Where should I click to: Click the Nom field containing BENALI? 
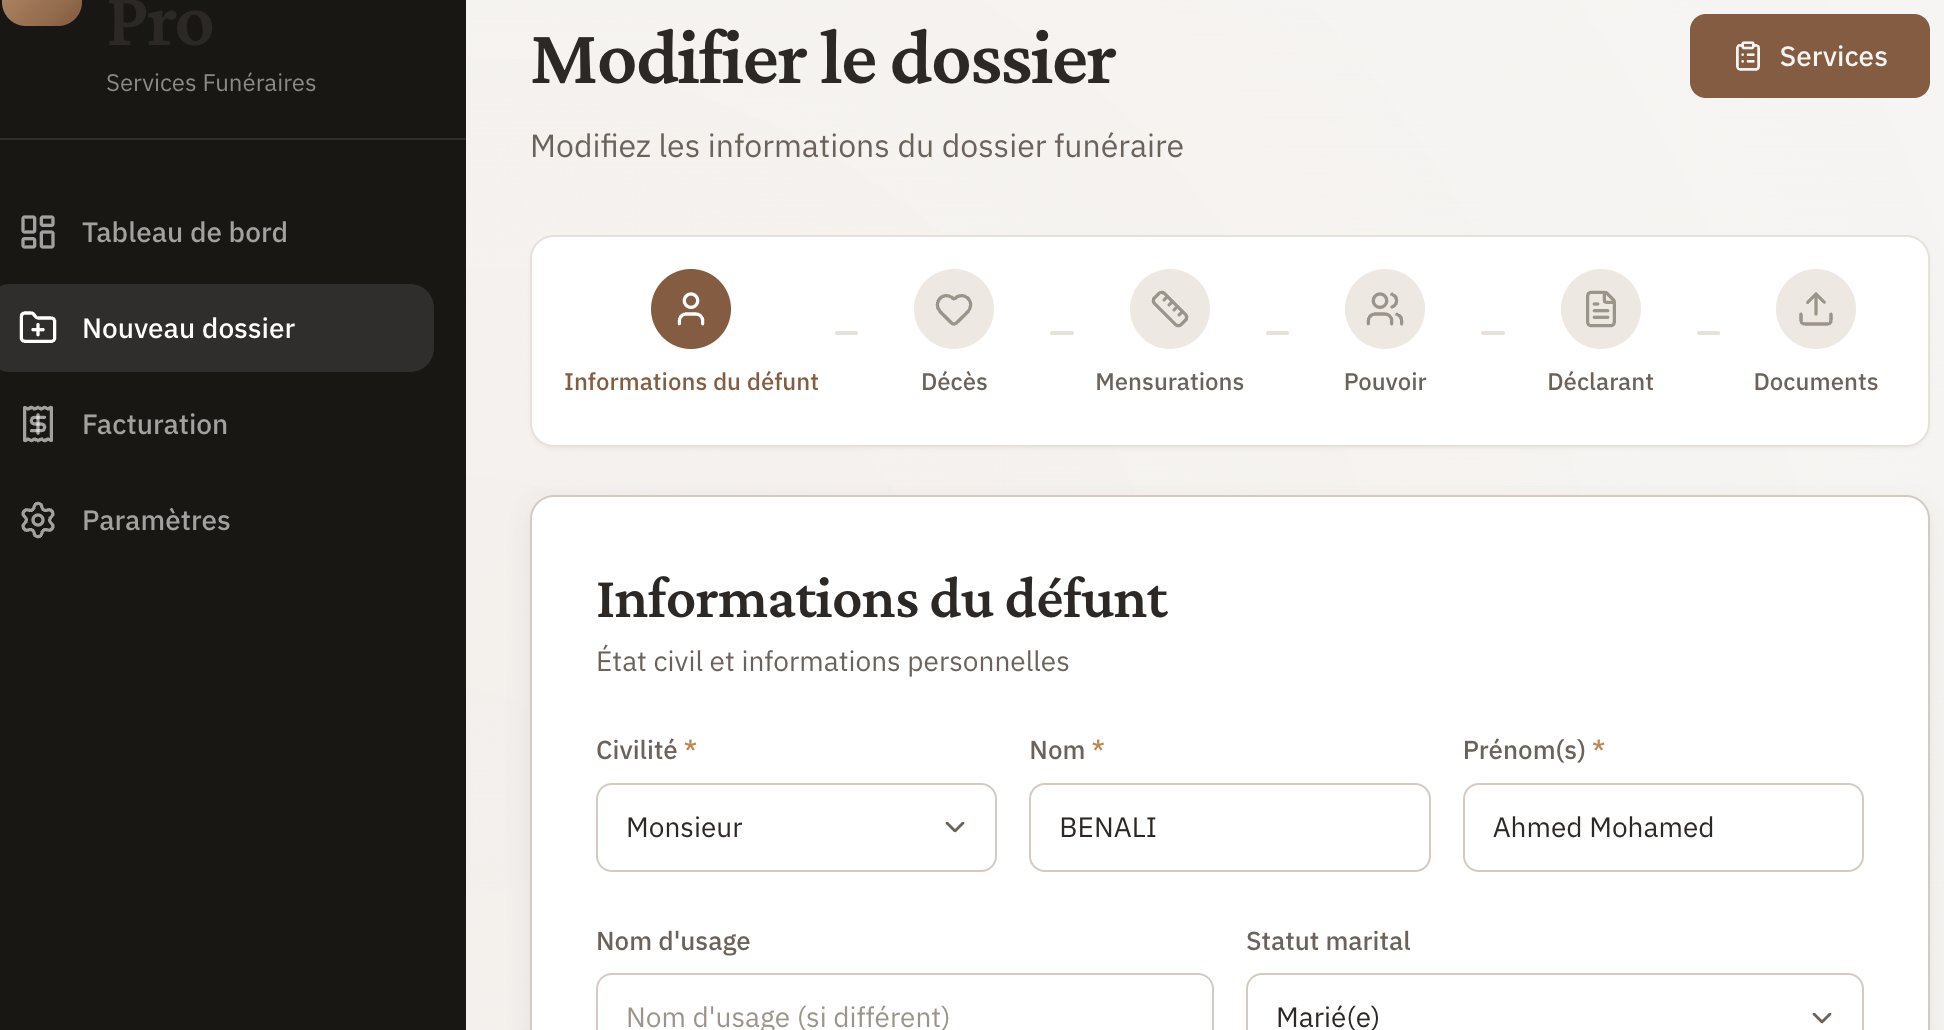pos(1229,827)
